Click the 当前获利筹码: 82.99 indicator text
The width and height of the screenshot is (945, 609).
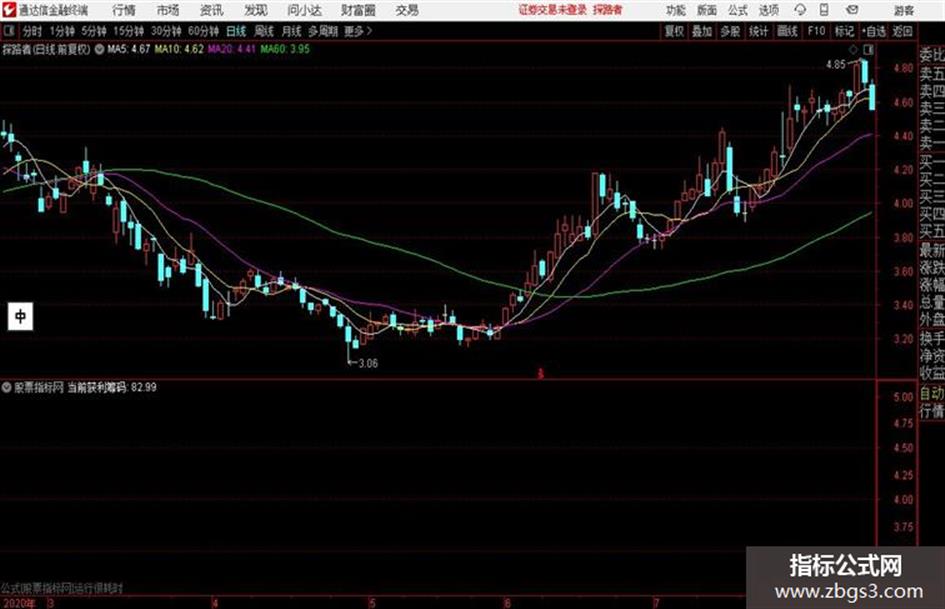point(111,387)
